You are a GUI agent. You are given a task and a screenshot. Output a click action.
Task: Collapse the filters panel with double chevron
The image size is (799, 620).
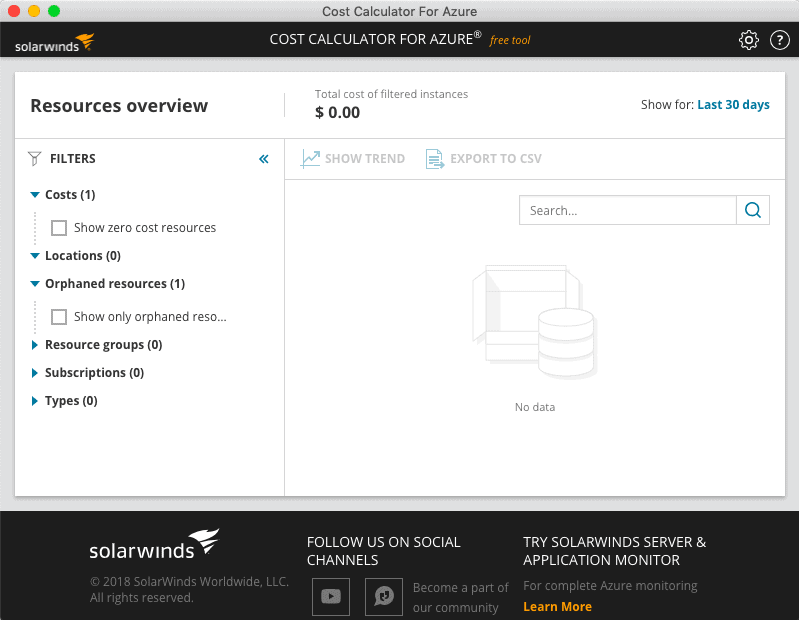[263, 159]
